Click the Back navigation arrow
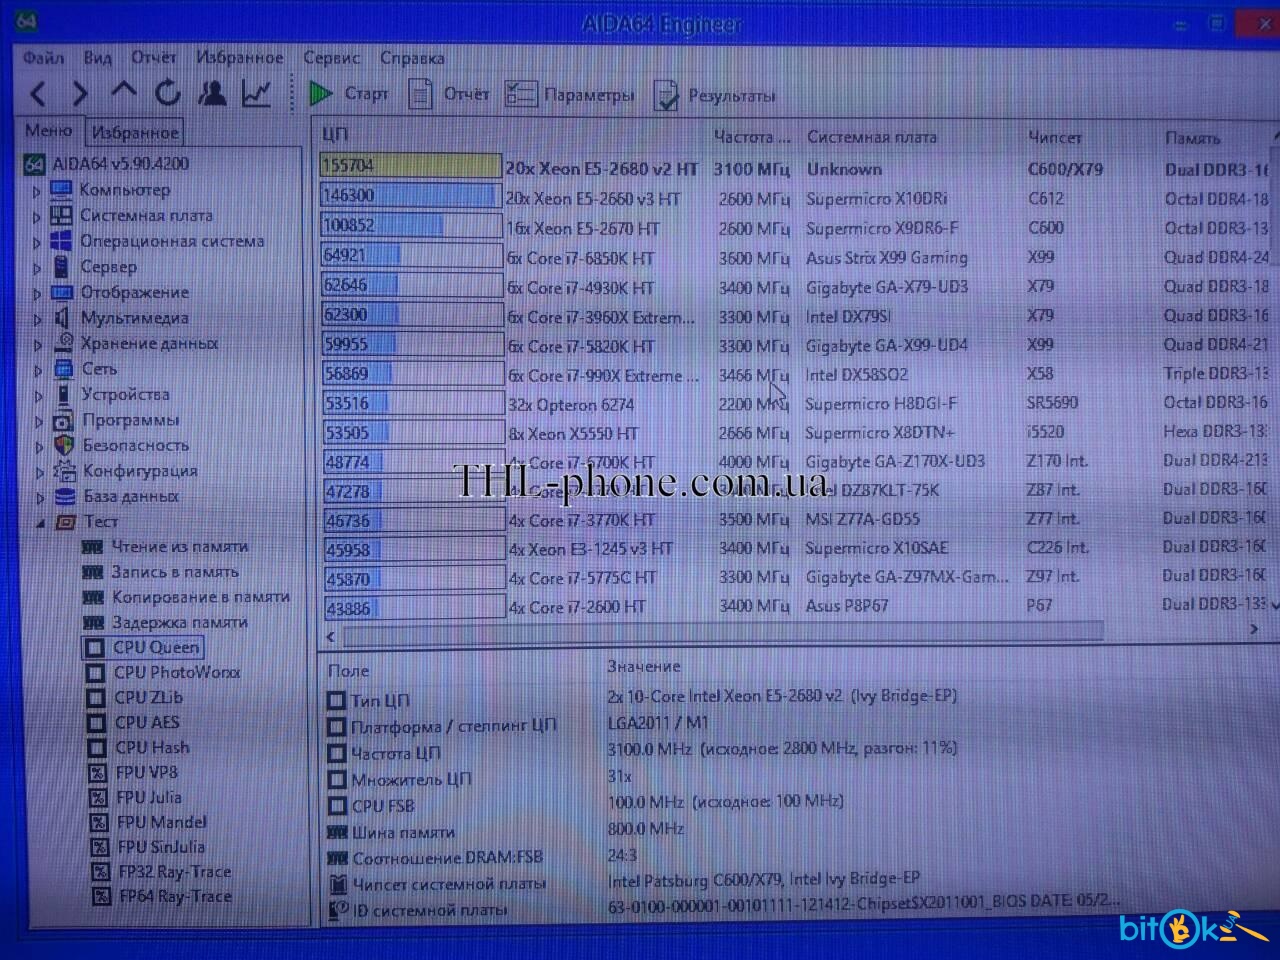Viewport: 1280px width, 960px height. (x=38, y=95)
